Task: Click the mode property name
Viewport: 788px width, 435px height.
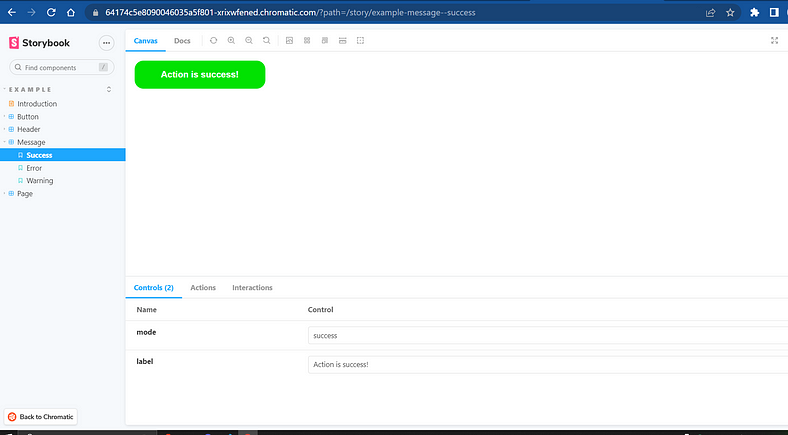Action: click(146, 332)
